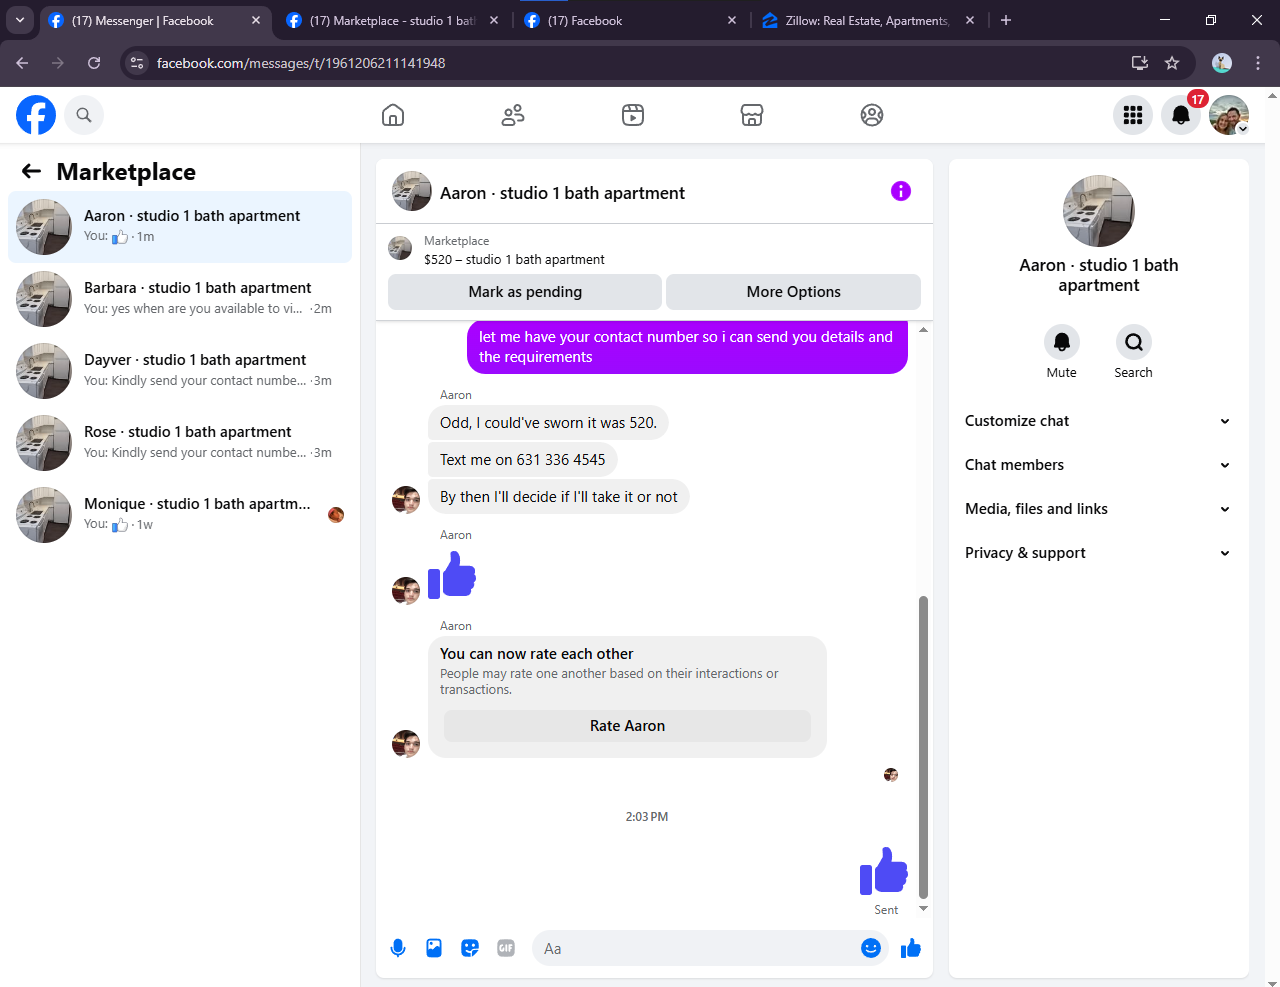Close the Marketplace studio browser tab
This screenshot has width=1280, height=987.
494,20
